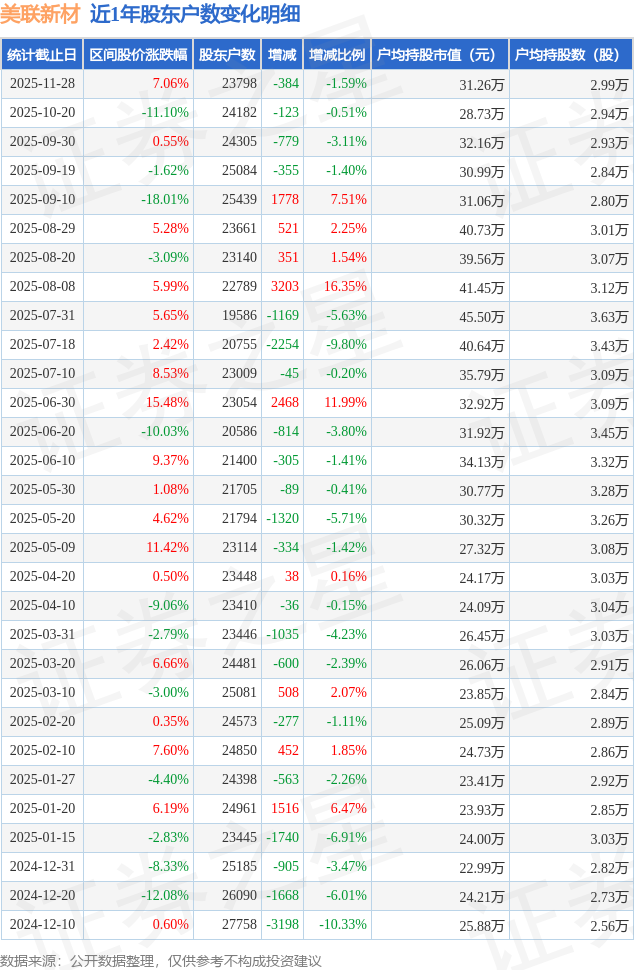This screenshot has width=634, height=970.
Task: Select the 统计截止日 column header
Action: tap(42, 55)
